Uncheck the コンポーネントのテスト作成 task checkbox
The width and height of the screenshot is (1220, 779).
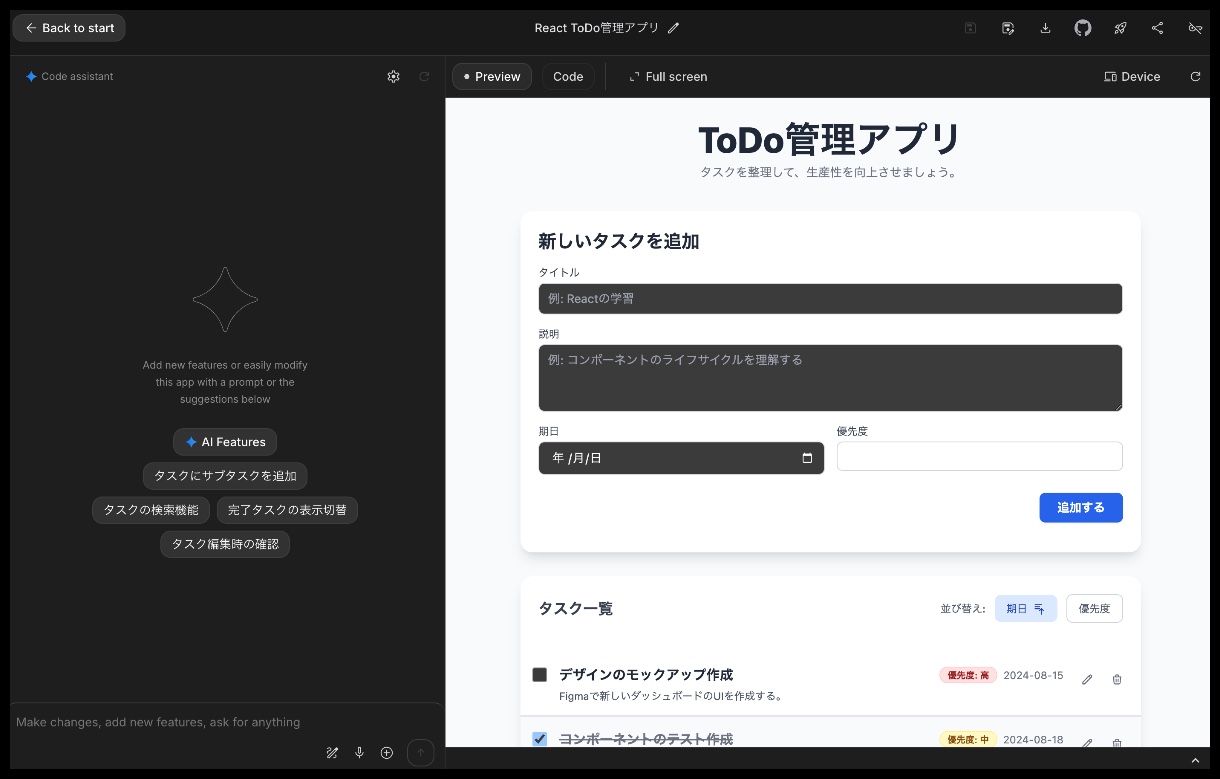point(540,739)
